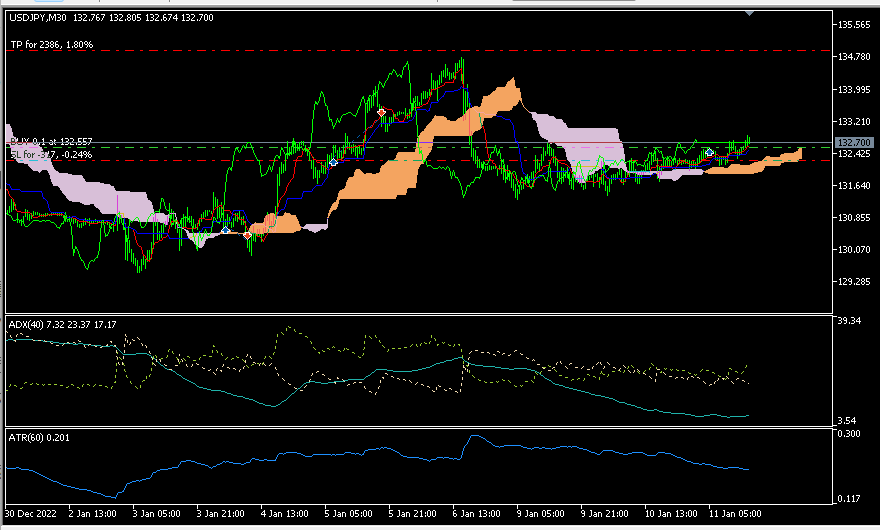Screen dimensions: 880x530
Task: Click the 135.565 price scale value
Action: tap(853, 25)
